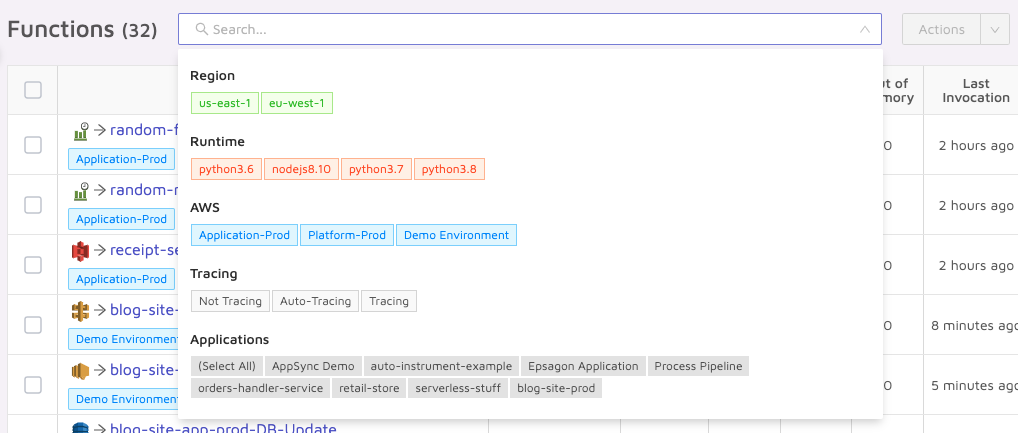Check the second blog-site function checkbox
Viewport: 1018px width, 433px height.
[33, 385]
